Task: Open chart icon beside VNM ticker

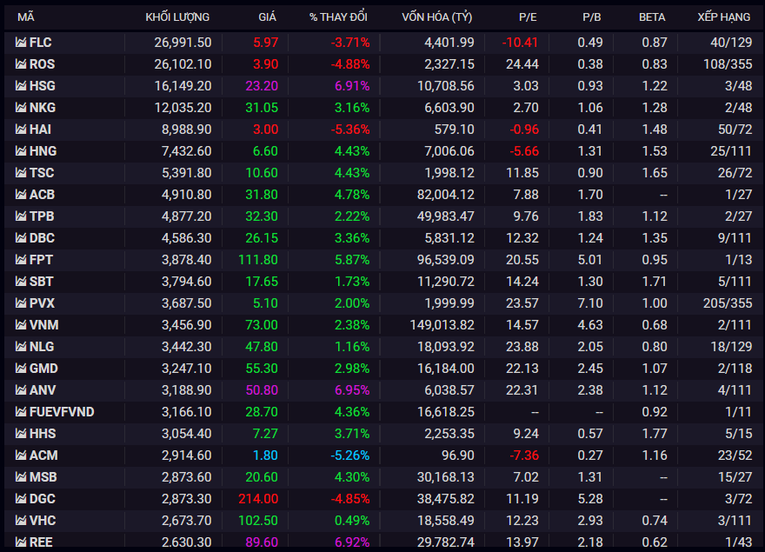Action: coord(21,325)
